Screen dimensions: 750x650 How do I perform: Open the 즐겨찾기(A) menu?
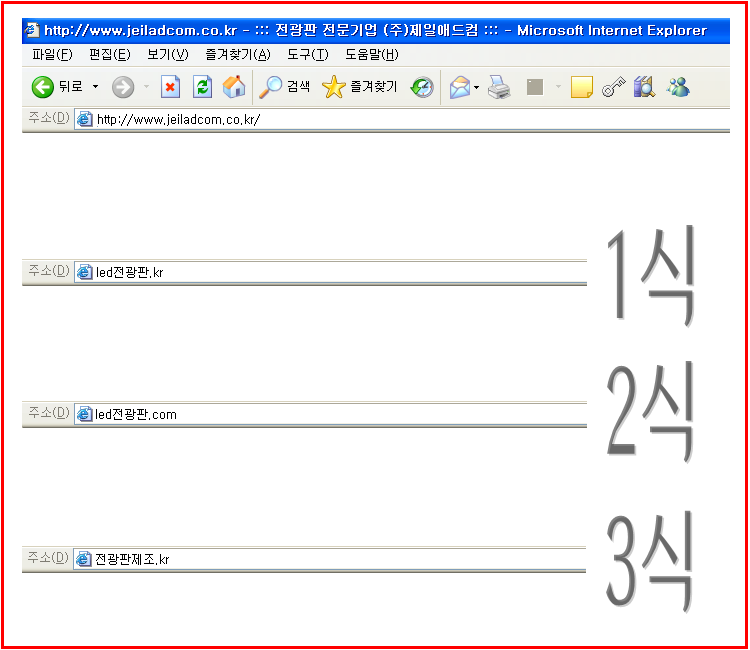tap(238, 55)
